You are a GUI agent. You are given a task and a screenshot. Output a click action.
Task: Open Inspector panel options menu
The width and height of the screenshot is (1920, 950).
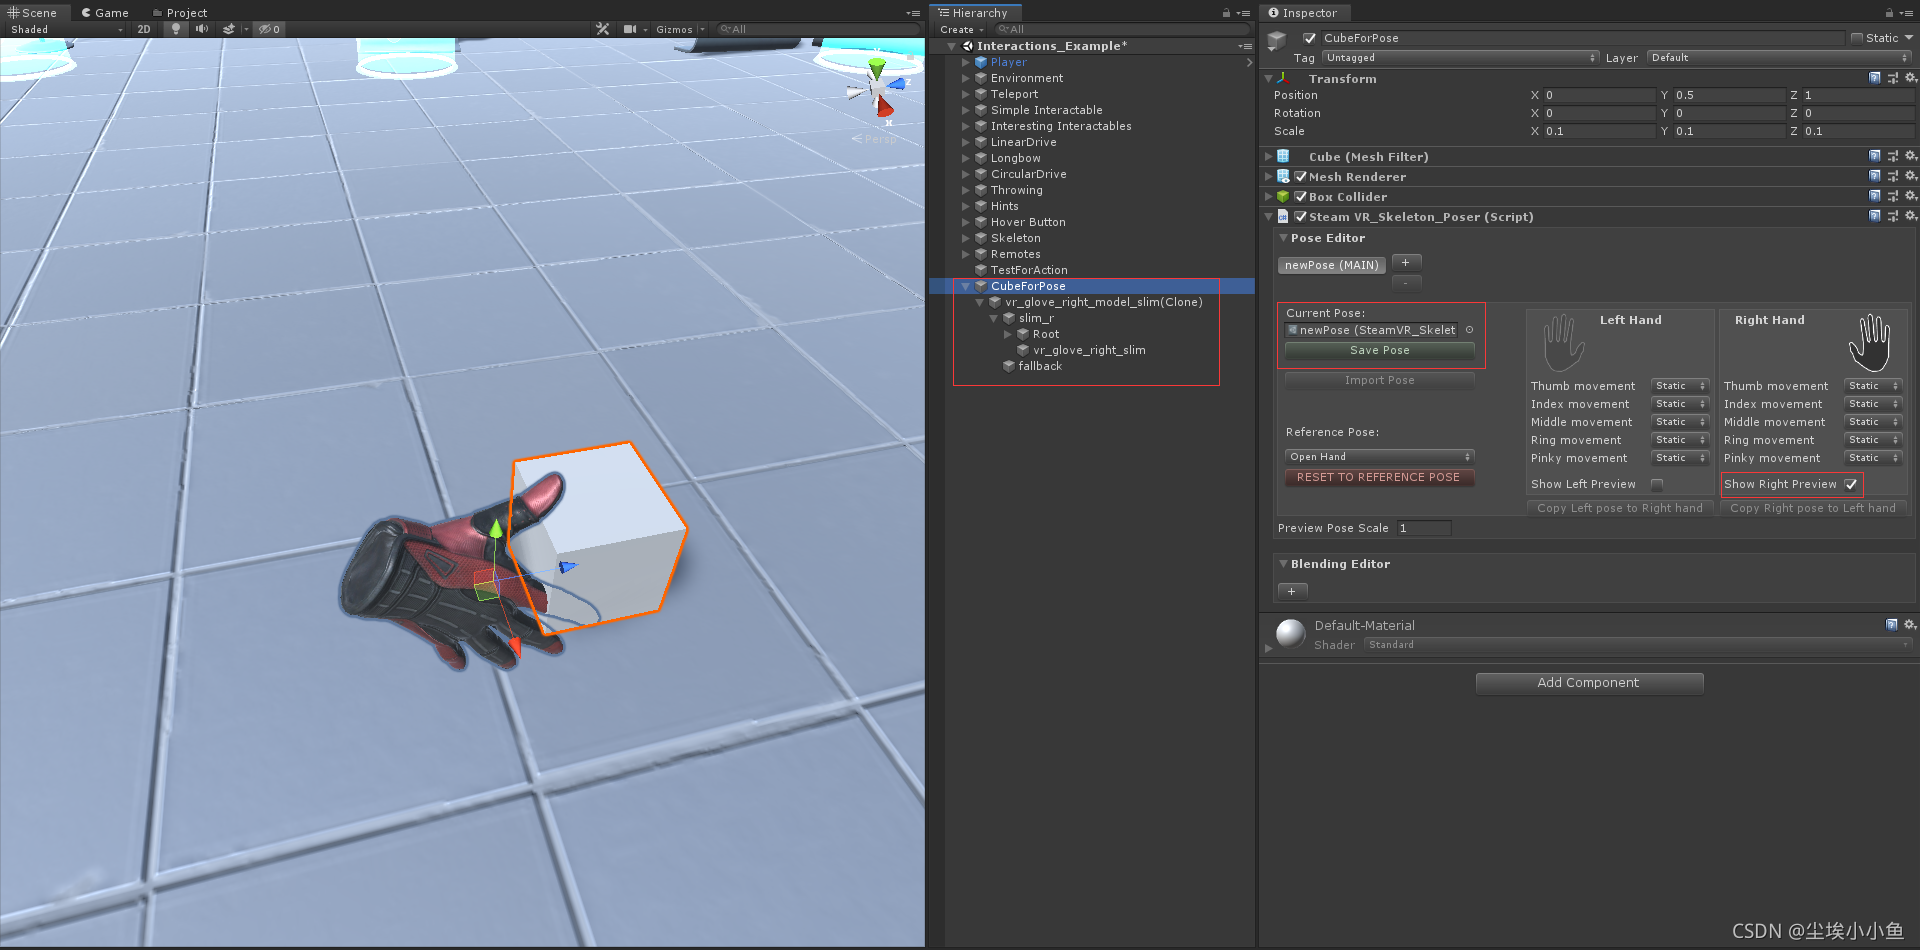[1907, 13]
